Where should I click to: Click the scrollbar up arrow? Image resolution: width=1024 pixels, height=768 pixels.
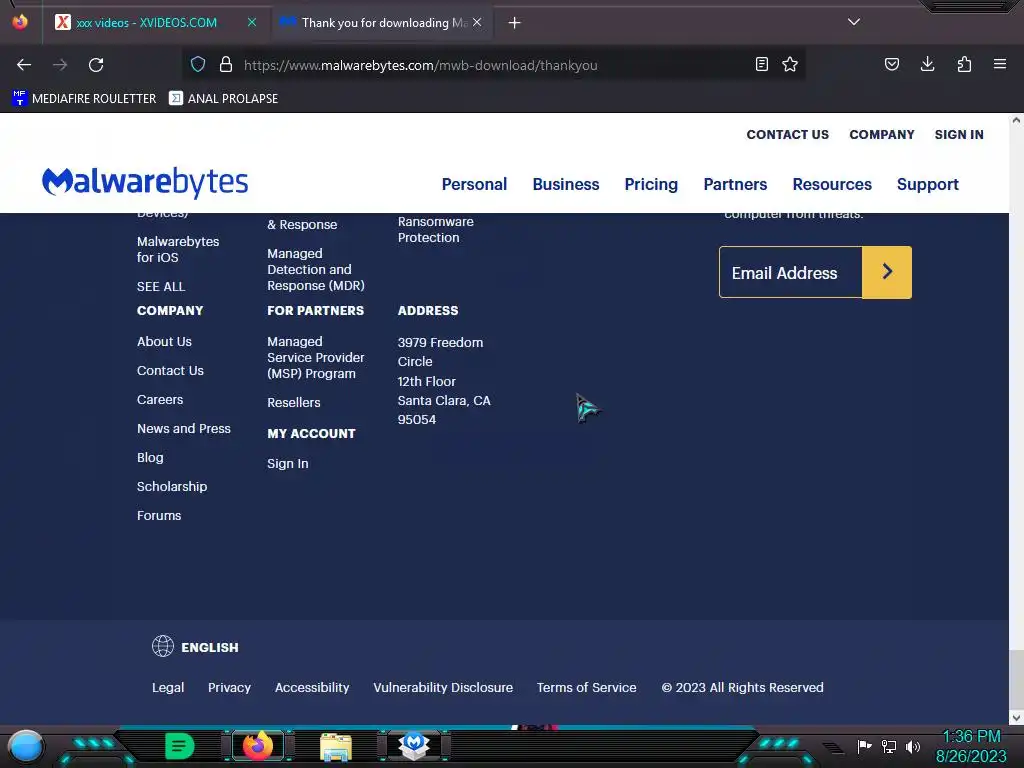pyautogui.click(x=1016, y=120)
